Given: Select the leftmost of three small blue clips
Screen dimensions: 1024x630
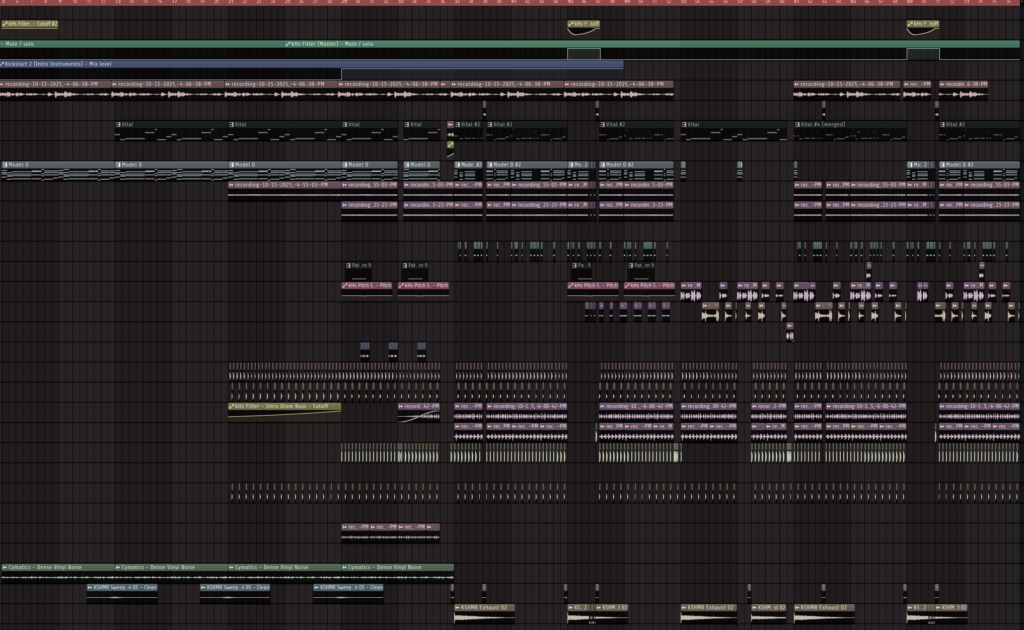Looking at the screenshot, I should click(x=365, y=348).
